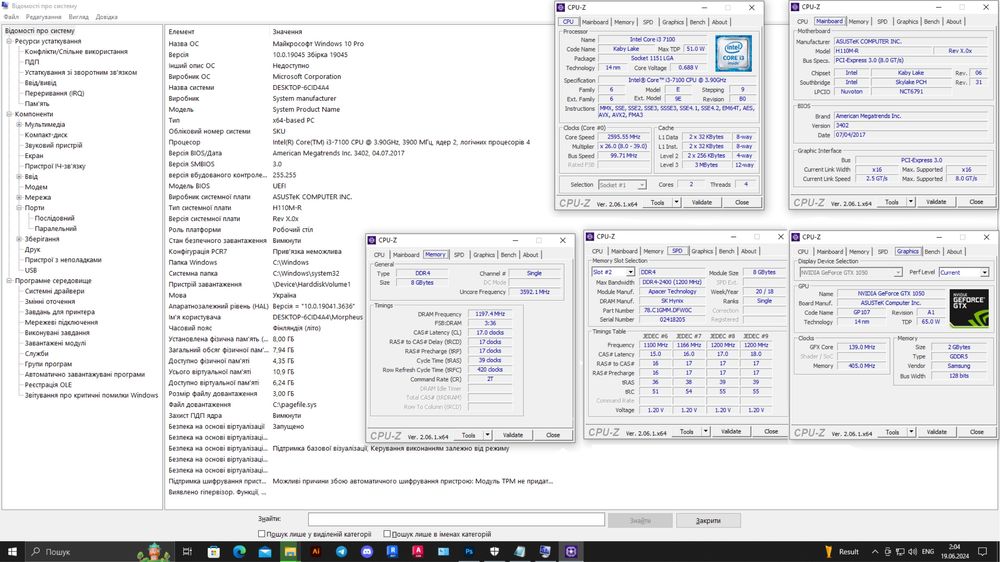Select 'Звуковий пристрій' tree item

point(53,145)
